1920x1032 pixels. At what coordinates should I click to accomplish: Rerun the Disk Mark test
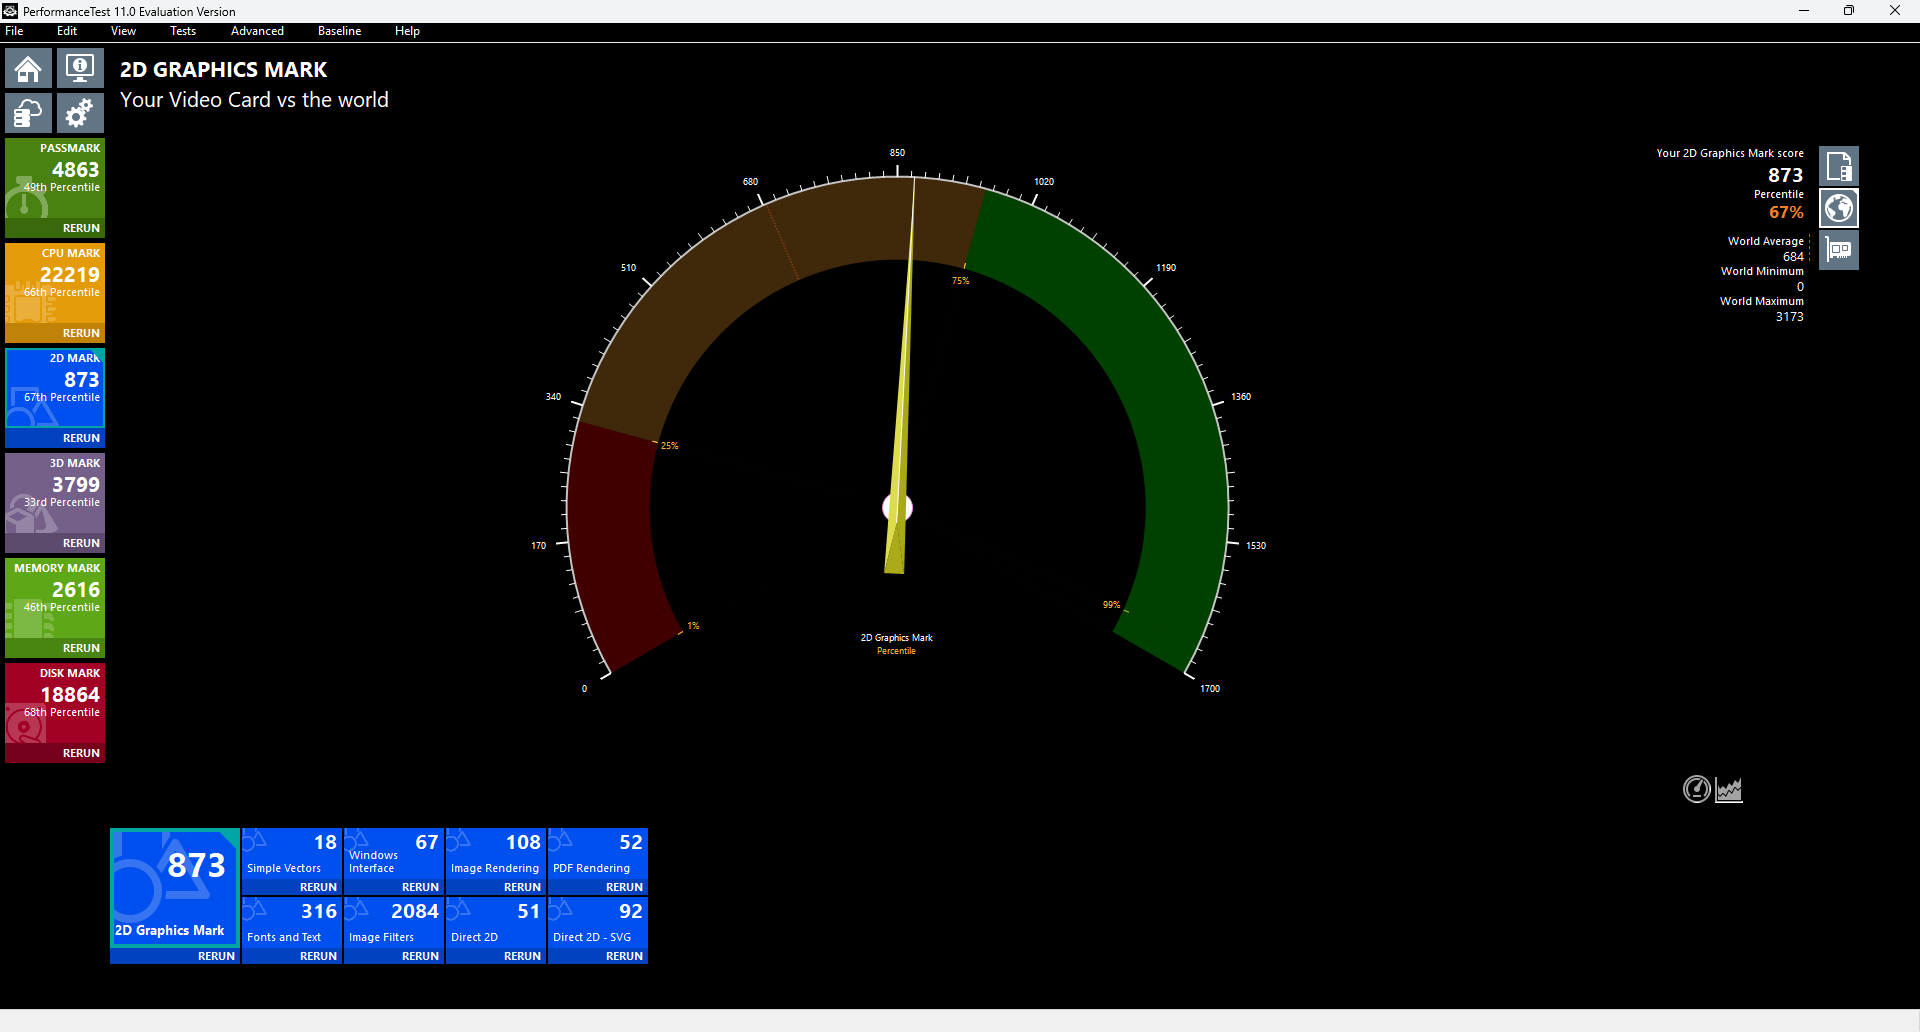[x=81, y=753]
